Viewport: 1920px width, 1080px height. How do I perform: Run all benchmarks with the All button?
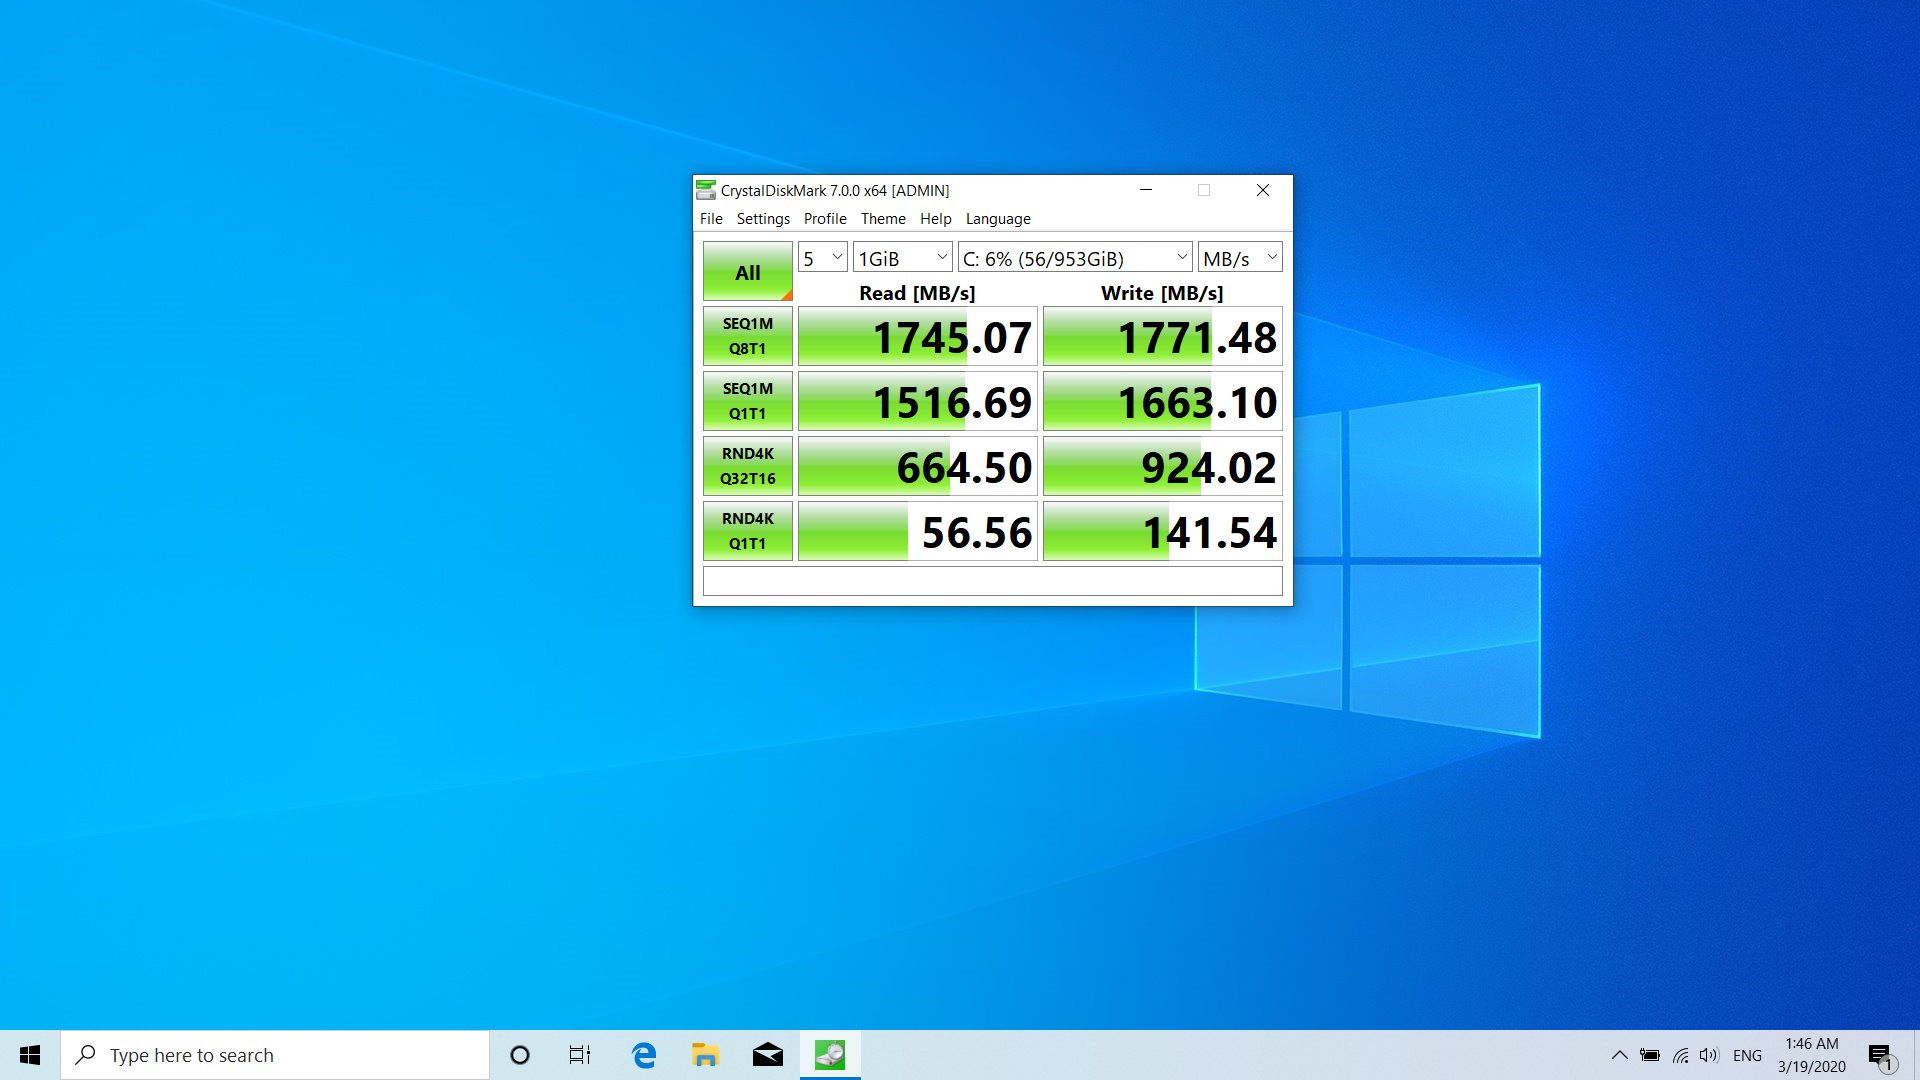[x=747, y=271]
